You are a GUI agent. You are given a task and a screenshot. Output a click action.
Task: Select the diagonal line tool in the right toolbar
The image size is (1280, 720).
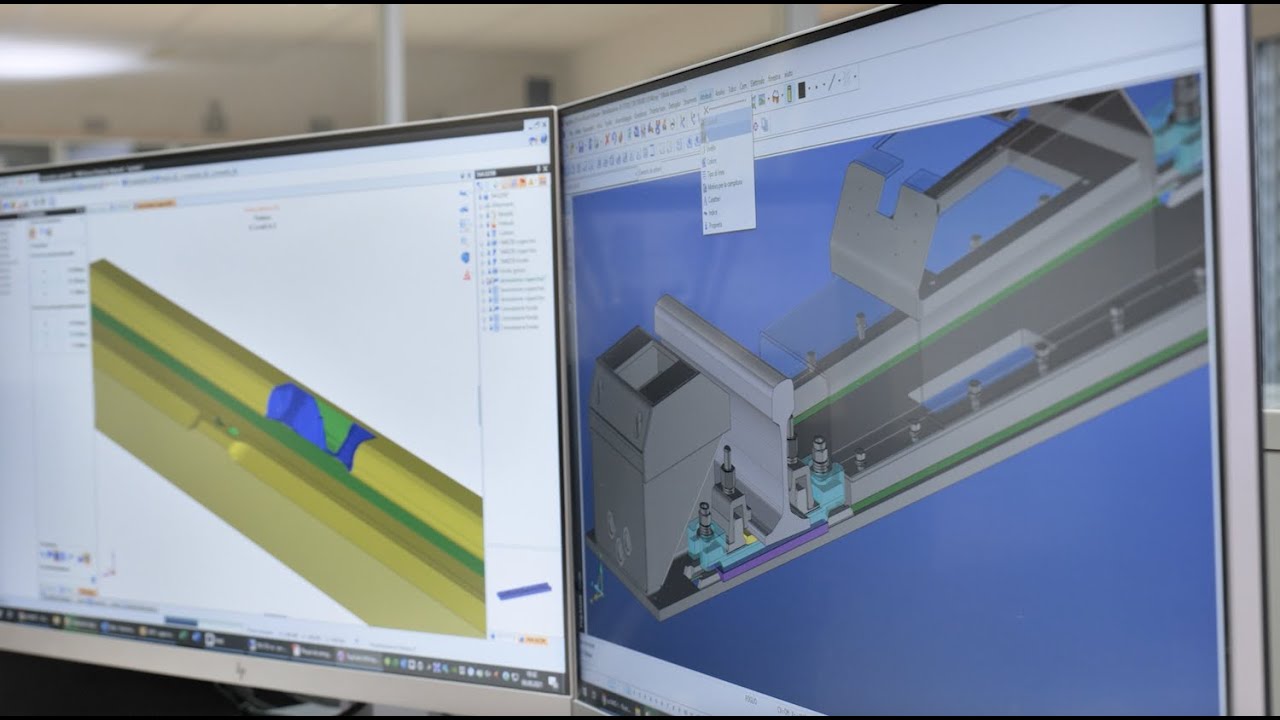pos(830,80)
